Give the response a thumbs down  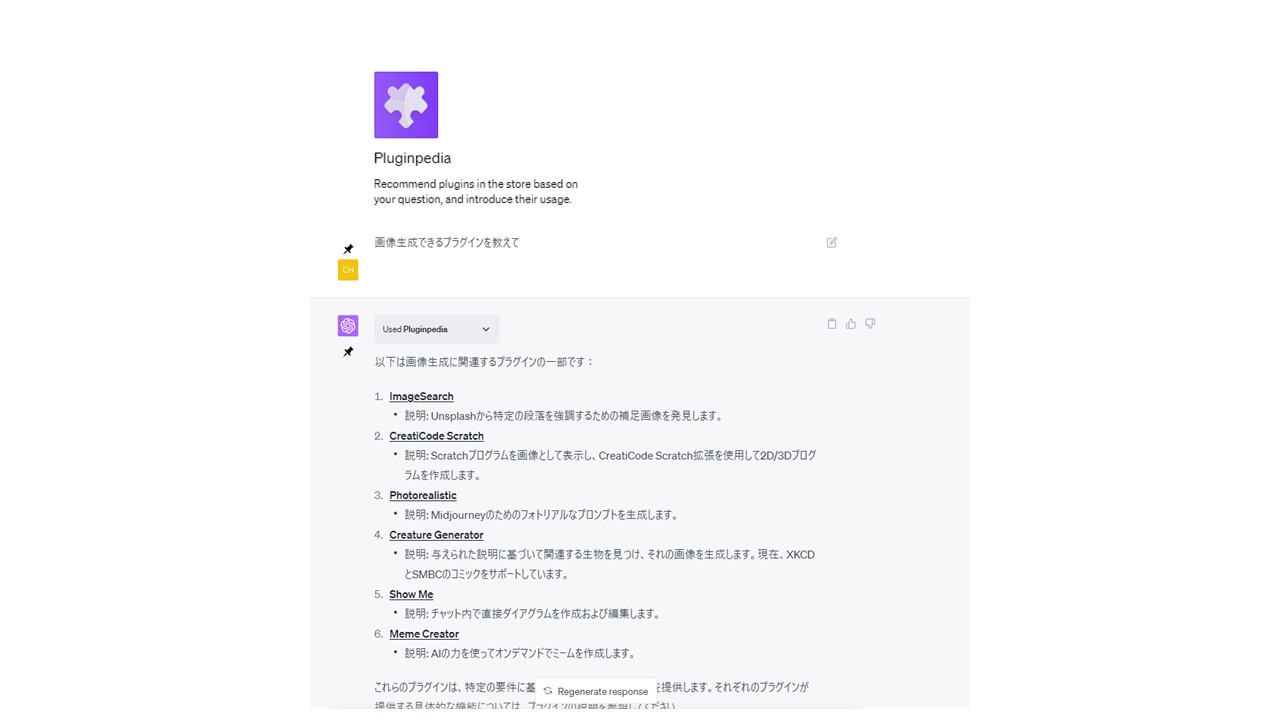point(870,324)
